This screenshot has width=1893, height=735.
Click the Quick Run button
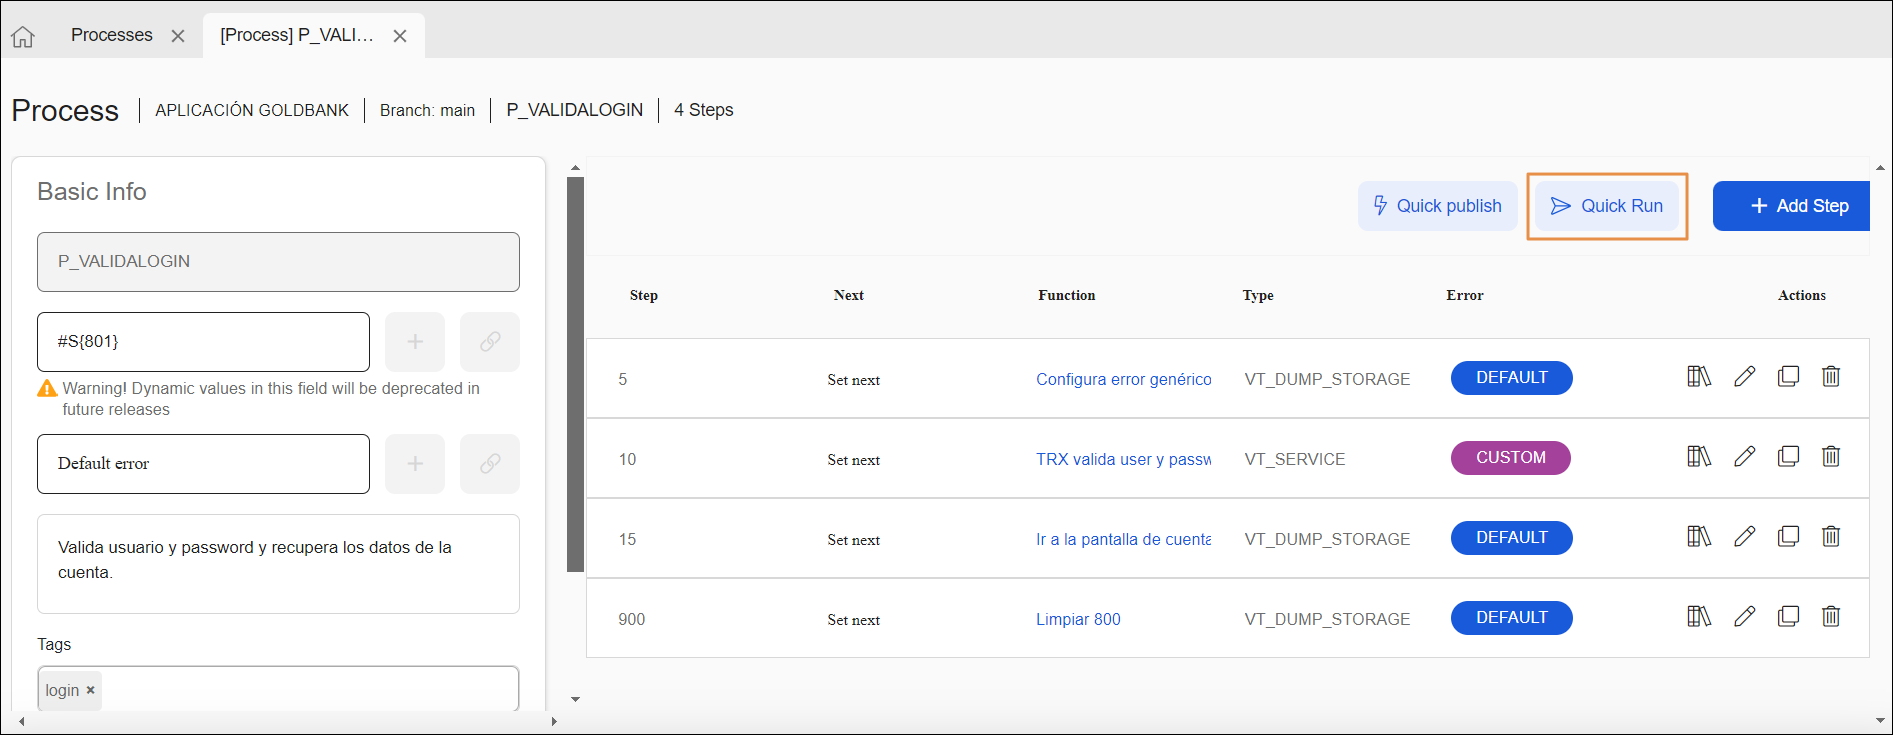1606,206
